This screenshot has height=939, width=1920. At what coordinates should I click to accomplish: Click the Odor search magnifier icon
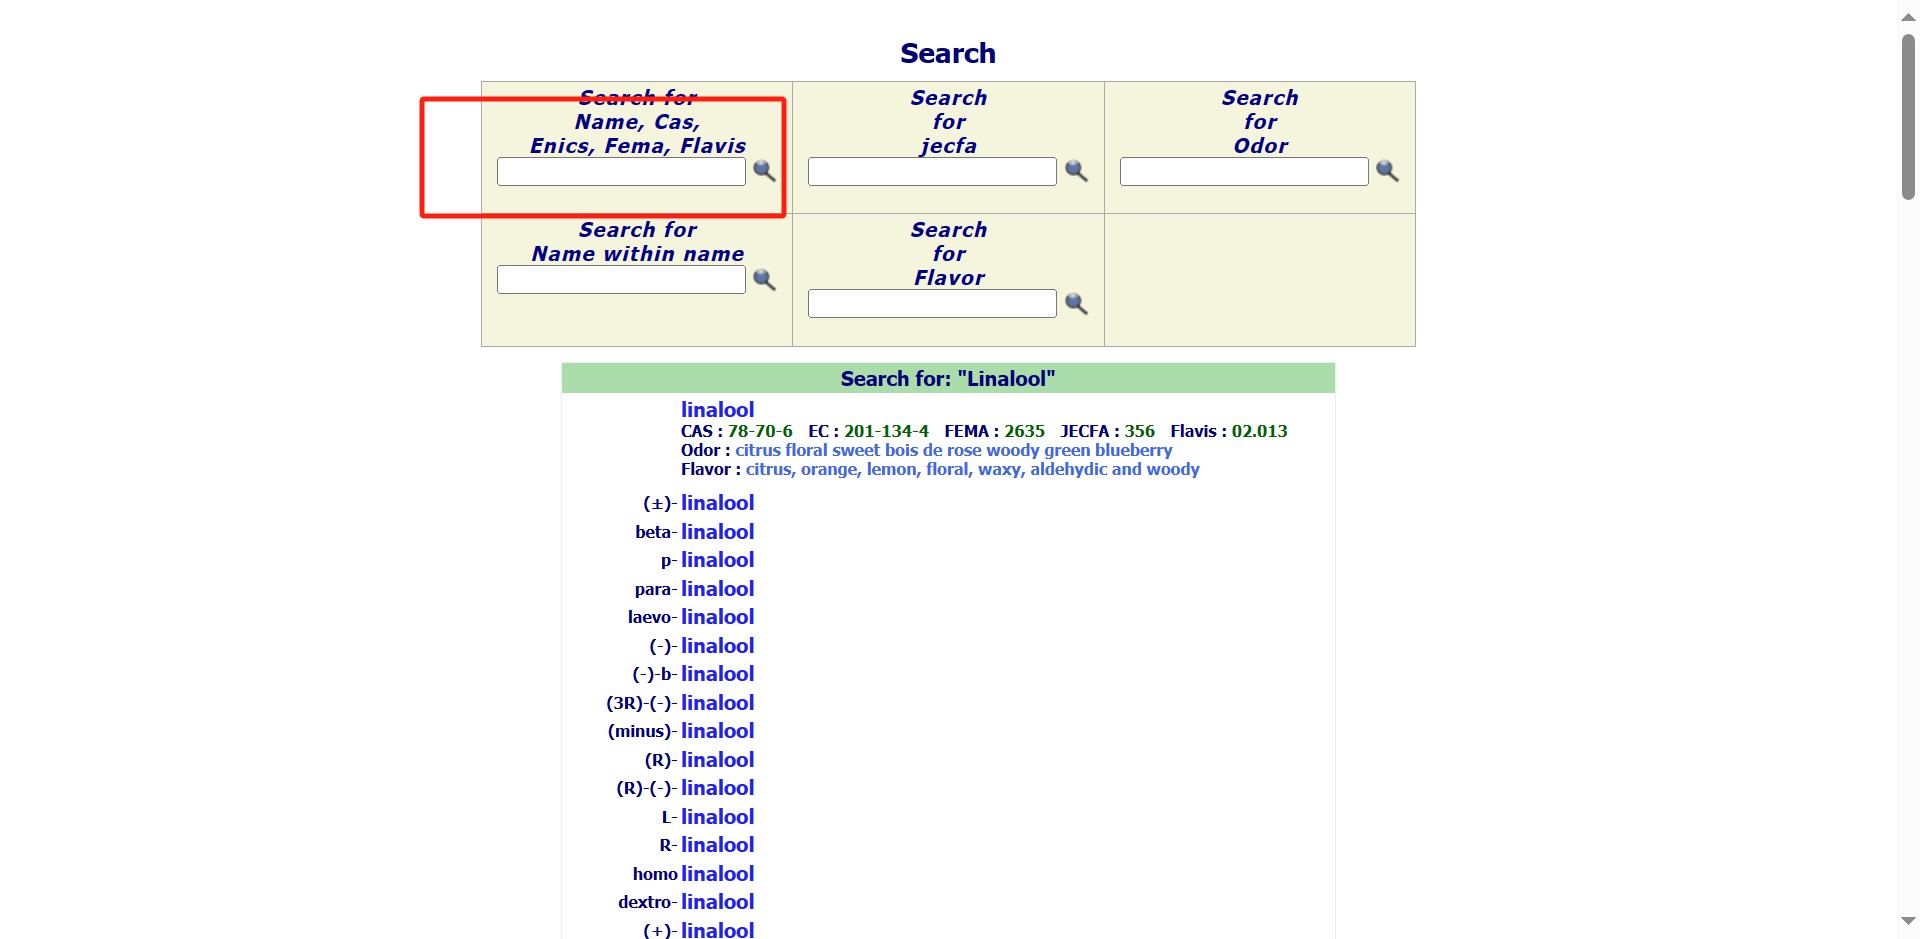1387,171
